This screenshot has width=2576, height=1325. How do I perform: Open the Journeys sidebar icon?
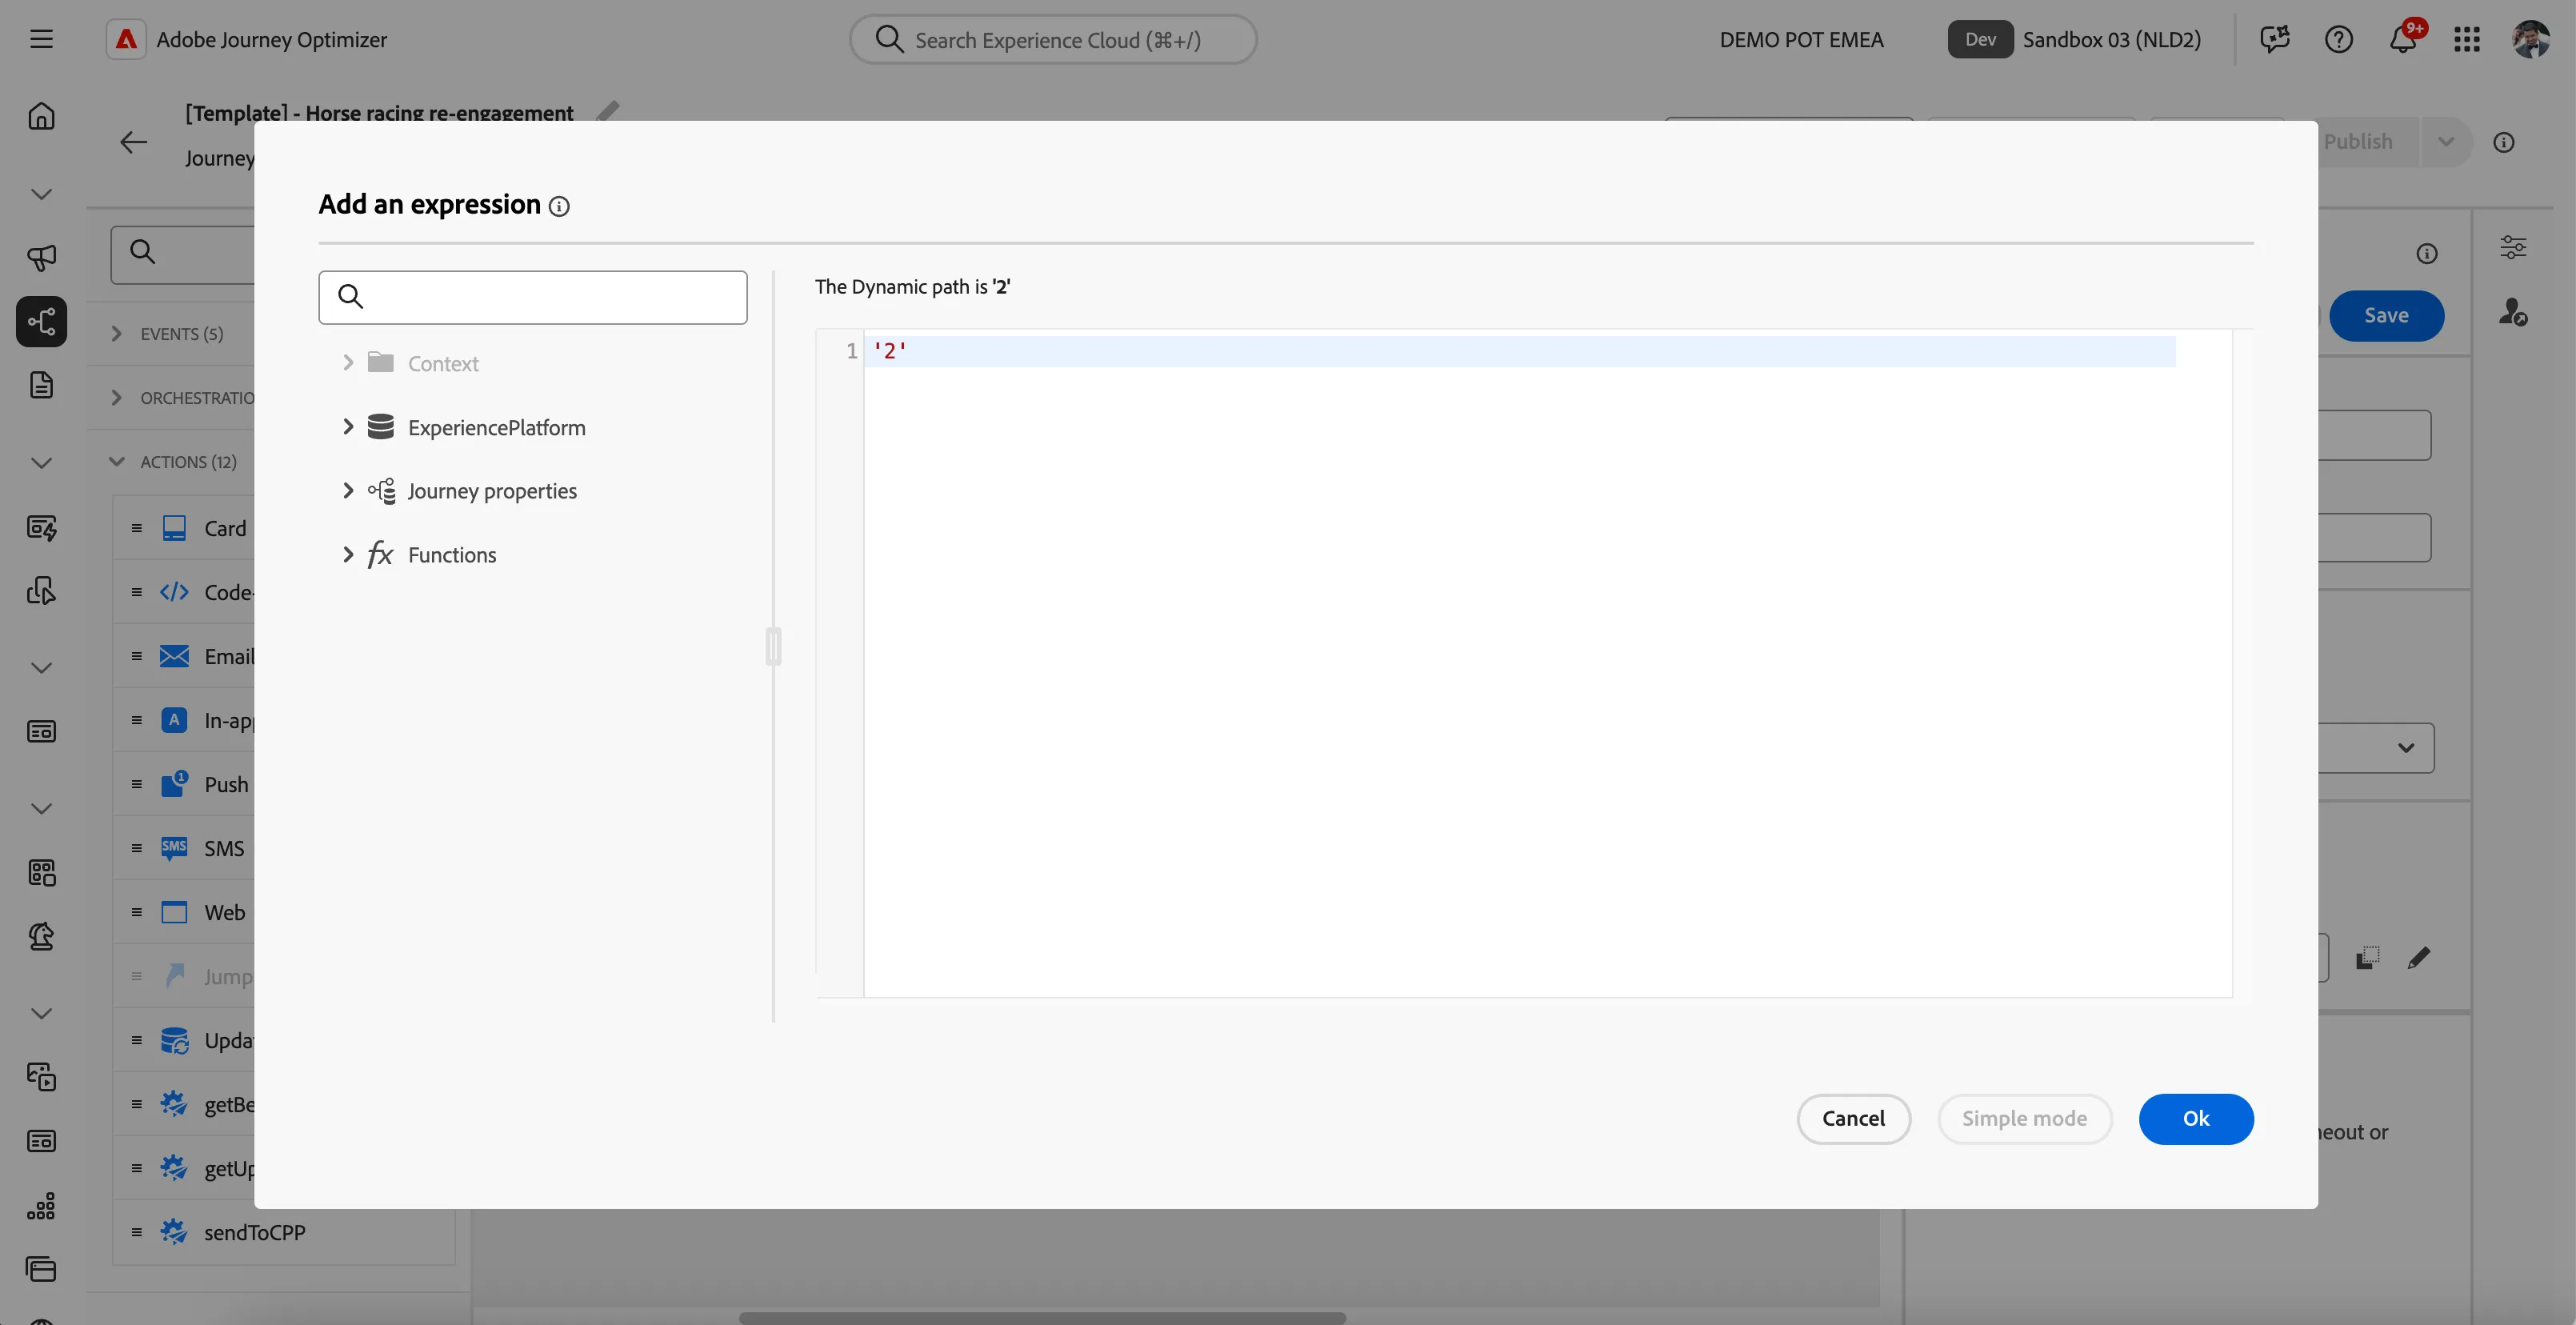41,321
